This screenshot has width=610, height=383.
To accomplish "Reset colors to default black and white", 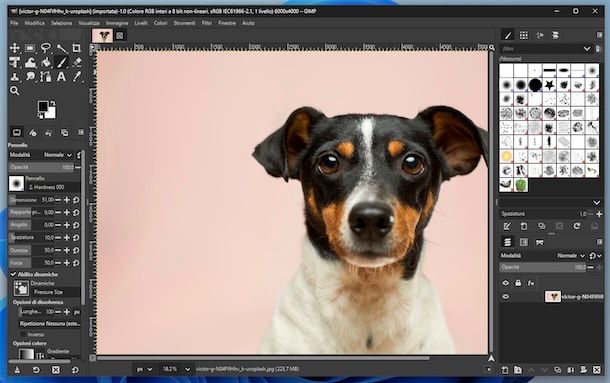I will [x=40, y=116].
